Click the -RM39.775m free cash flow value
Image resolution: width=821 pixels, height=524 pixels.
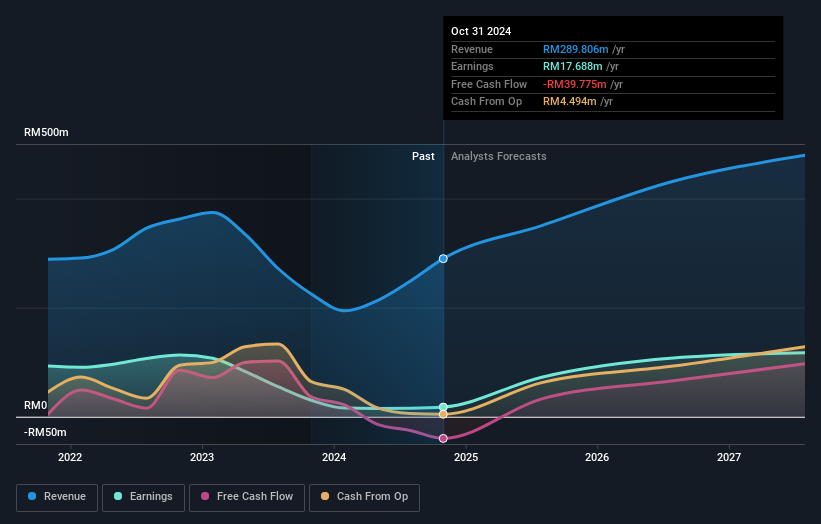pyautogui.click(x=574, y=84)
